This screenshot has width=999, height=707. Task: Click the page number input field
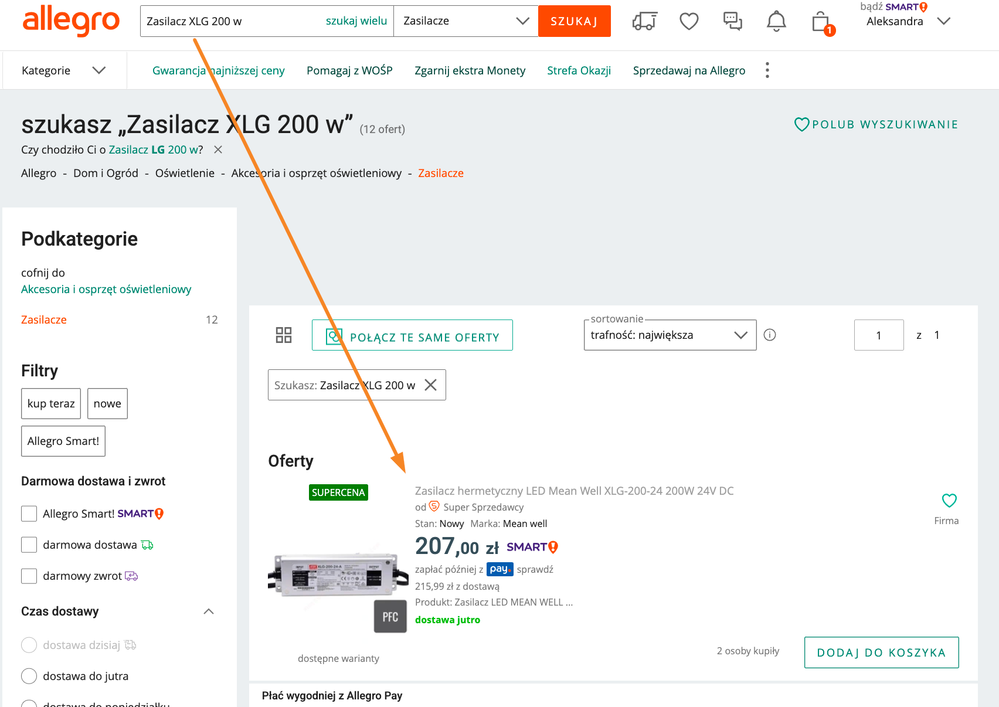pos(879,335)
